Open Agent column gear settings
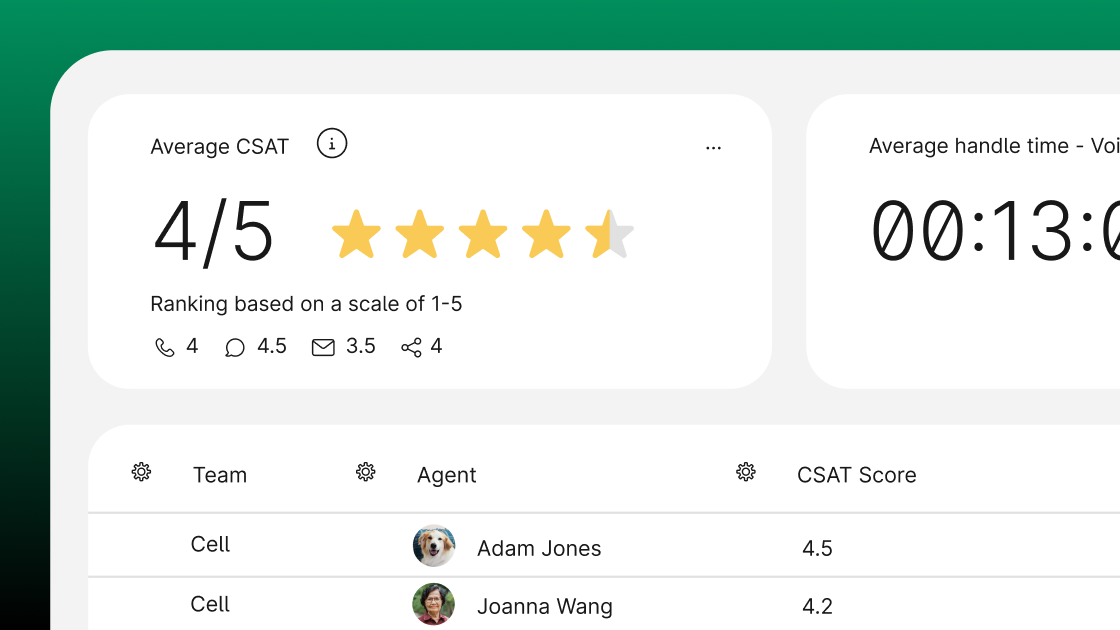This screenshot has width=1120, height=630. 366,472
